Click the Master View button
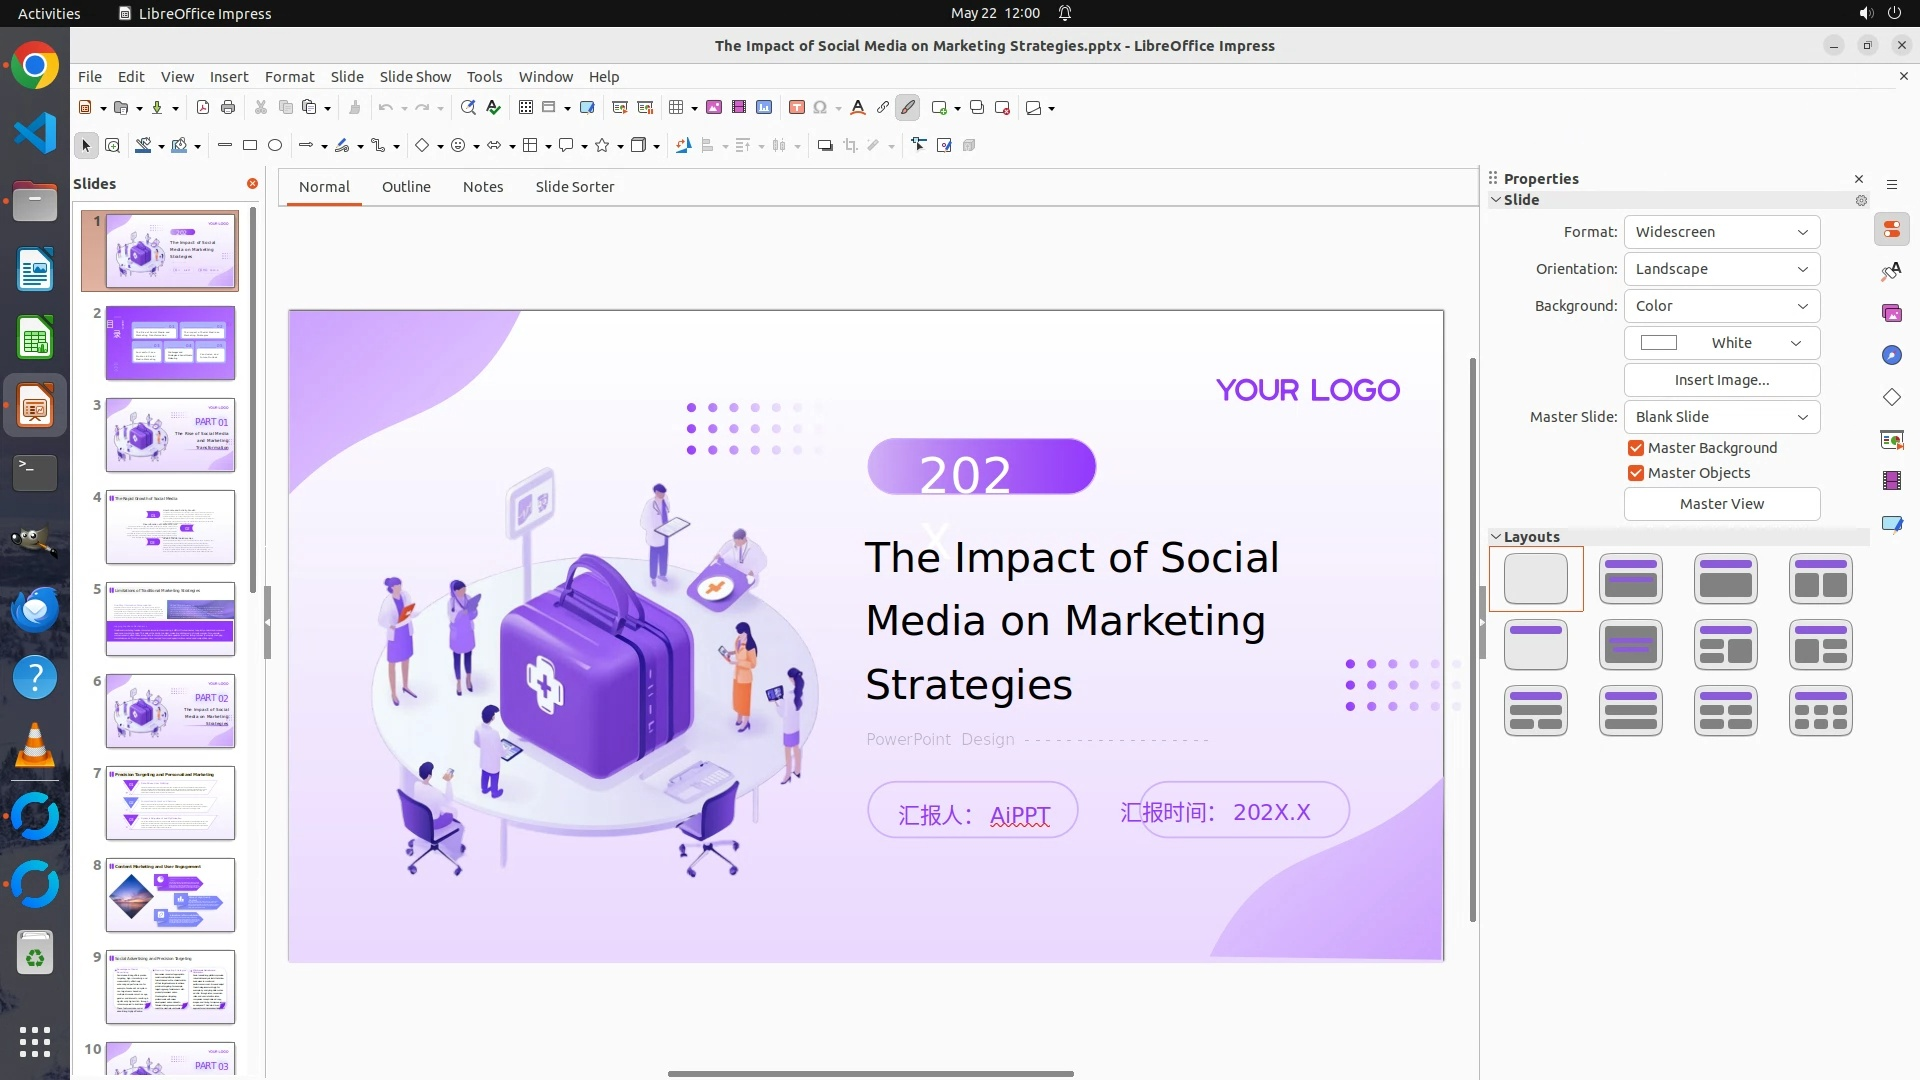The width and height of the screenshot is (1920, 1080). click(x=1721, y=504)
